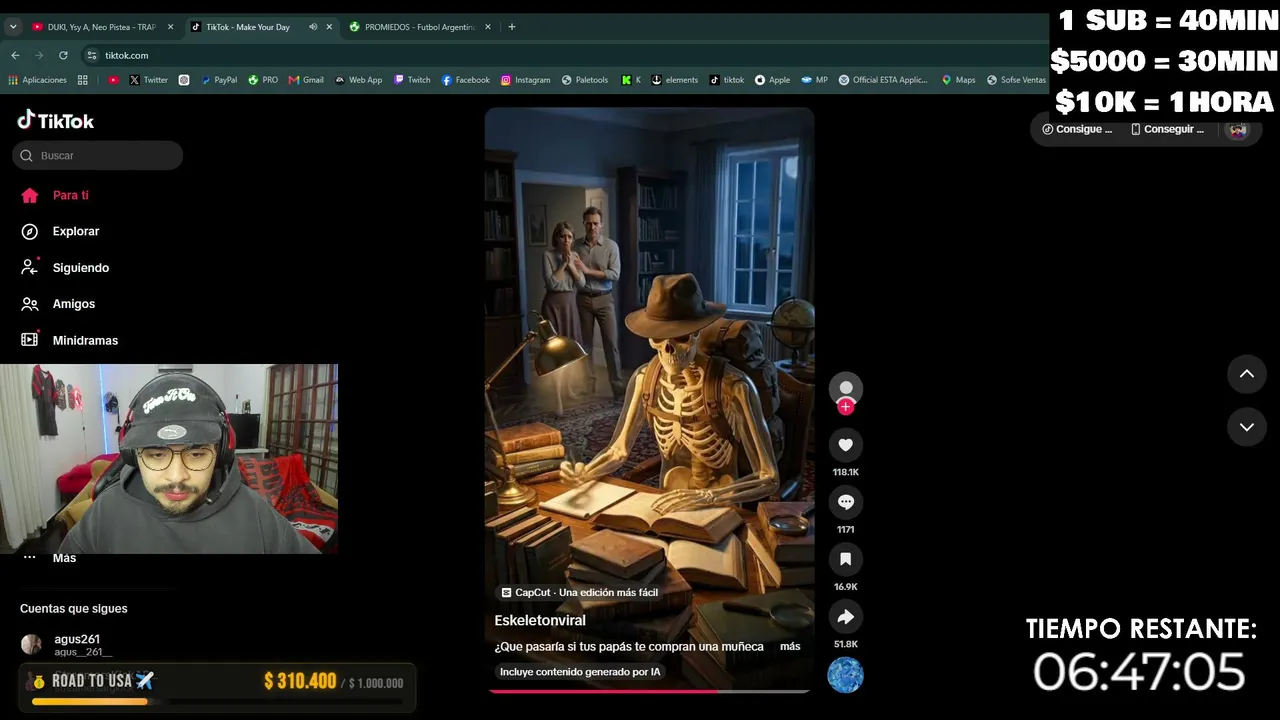1280x720 pixels.
Task: Open the Paletools bookmark
Action: click(585, 80)
